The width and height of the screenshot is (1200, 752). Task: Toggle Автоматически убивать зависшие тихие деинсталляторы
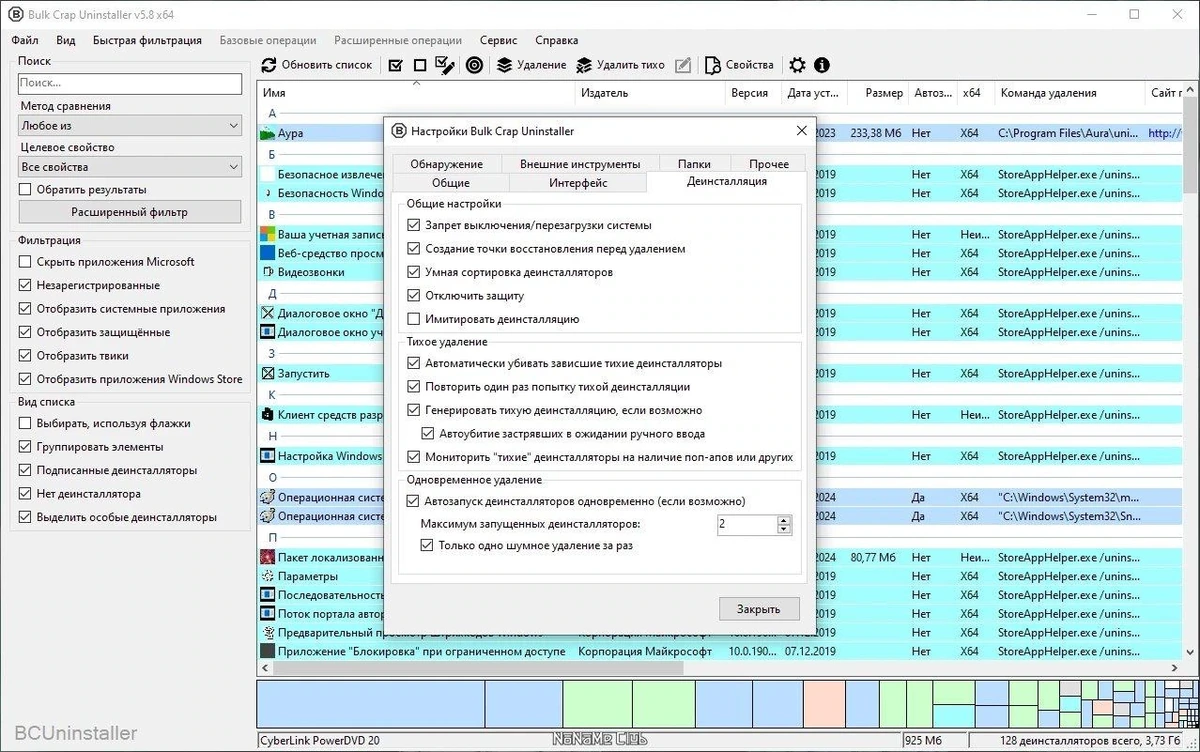(414, 363)
